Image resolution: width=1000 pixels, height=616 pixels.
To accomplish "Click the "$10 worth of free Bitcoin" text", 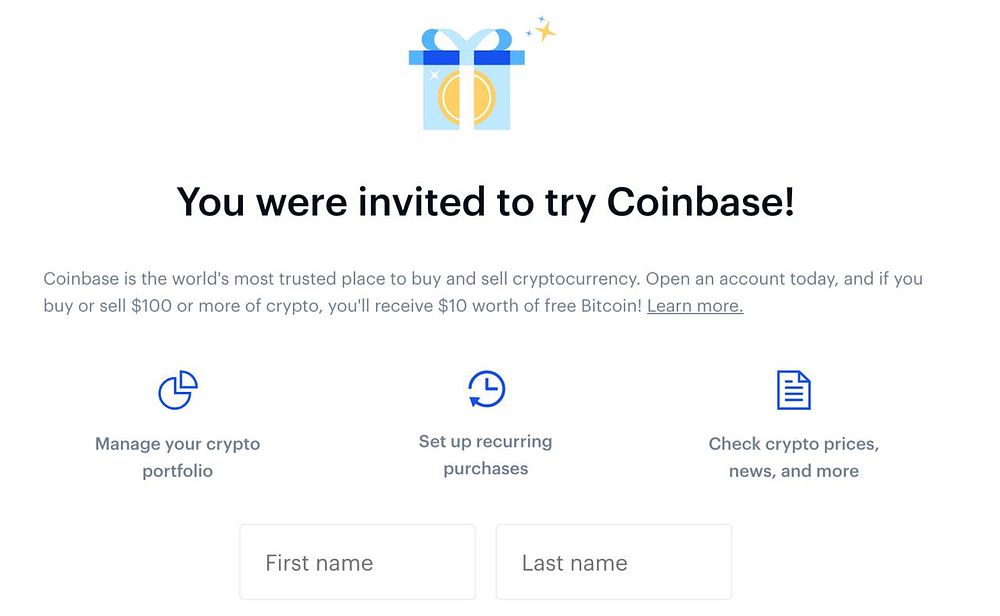I will click(x=539, y=306).
